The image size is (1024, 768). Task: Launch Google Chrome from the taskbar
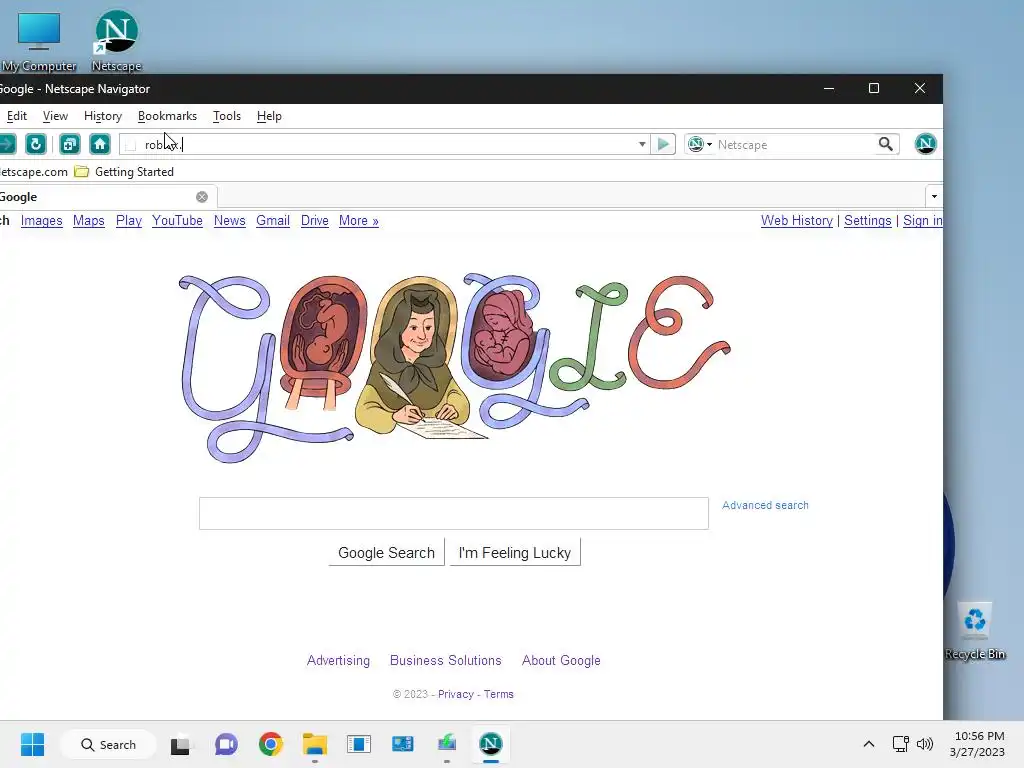coord(270,744)
